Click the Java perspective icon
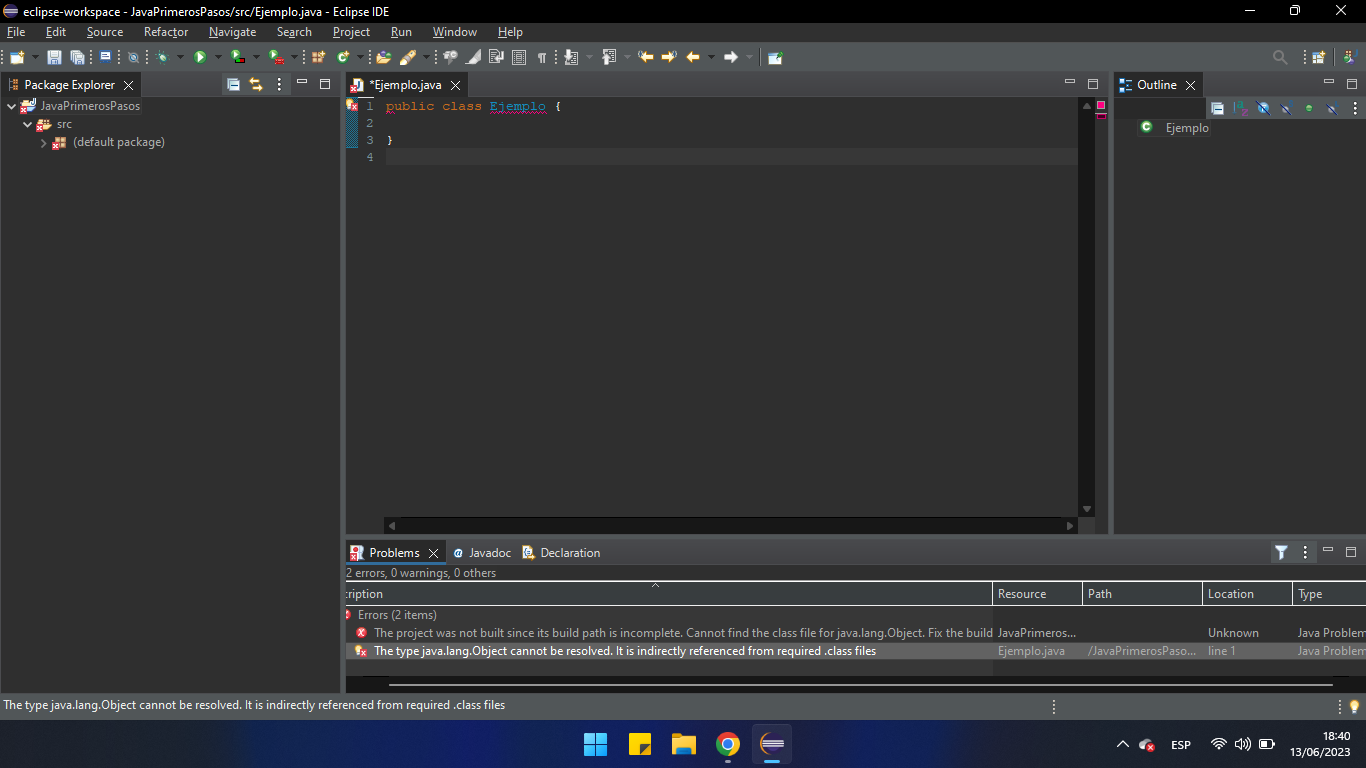1366x768 pixels. pos(1349,57)
